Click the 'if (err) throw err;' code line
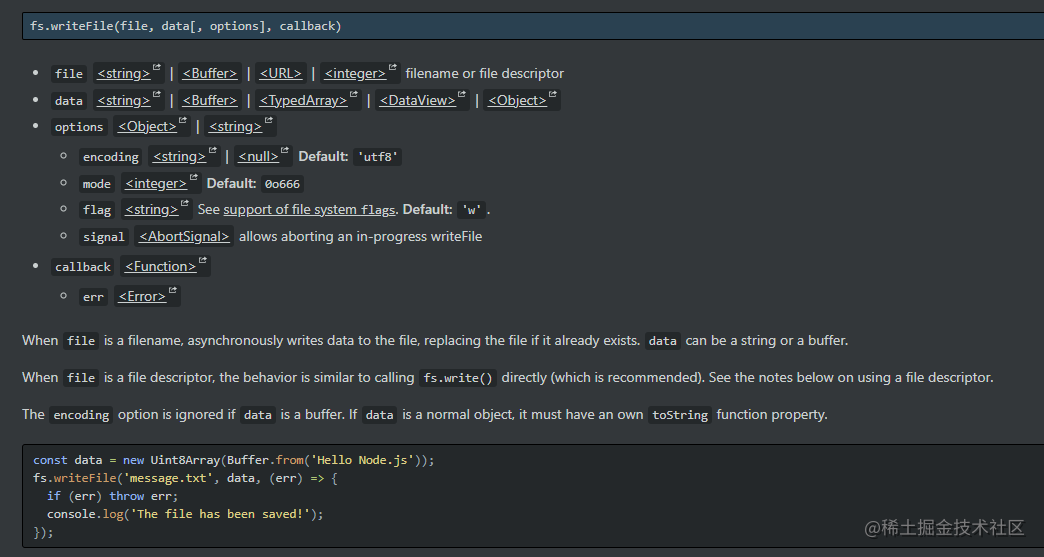Screen dimensions: 1044x557 (x=113, y=496)
